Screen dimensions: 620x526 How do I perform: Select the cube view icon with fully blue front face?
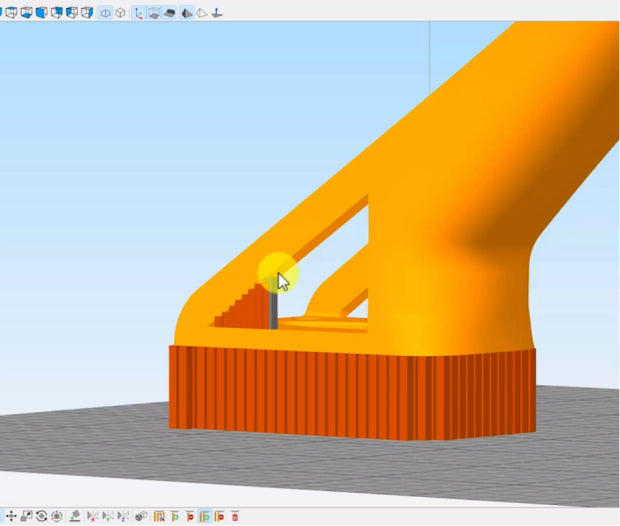(41, 13)
